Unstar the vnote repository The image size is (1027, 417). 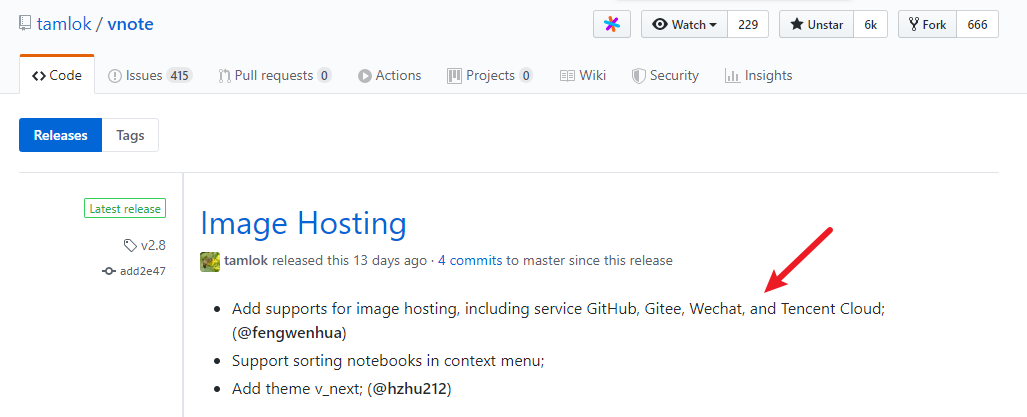816,25
